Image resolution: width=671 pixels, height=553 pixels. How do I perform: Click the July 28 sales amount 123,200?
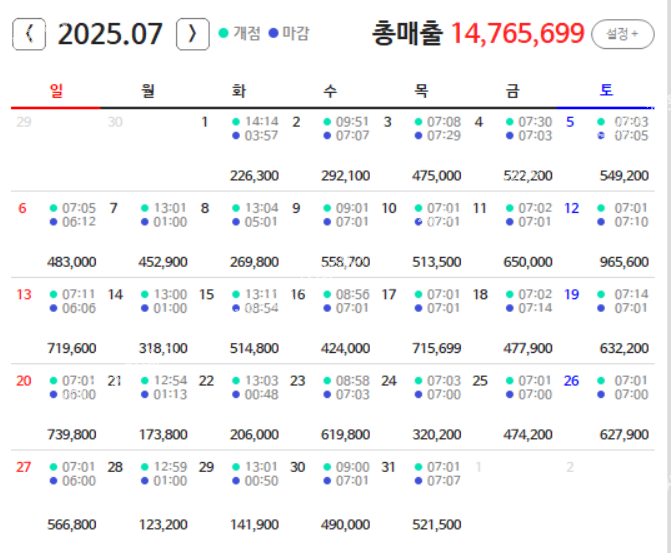(163, 525)
